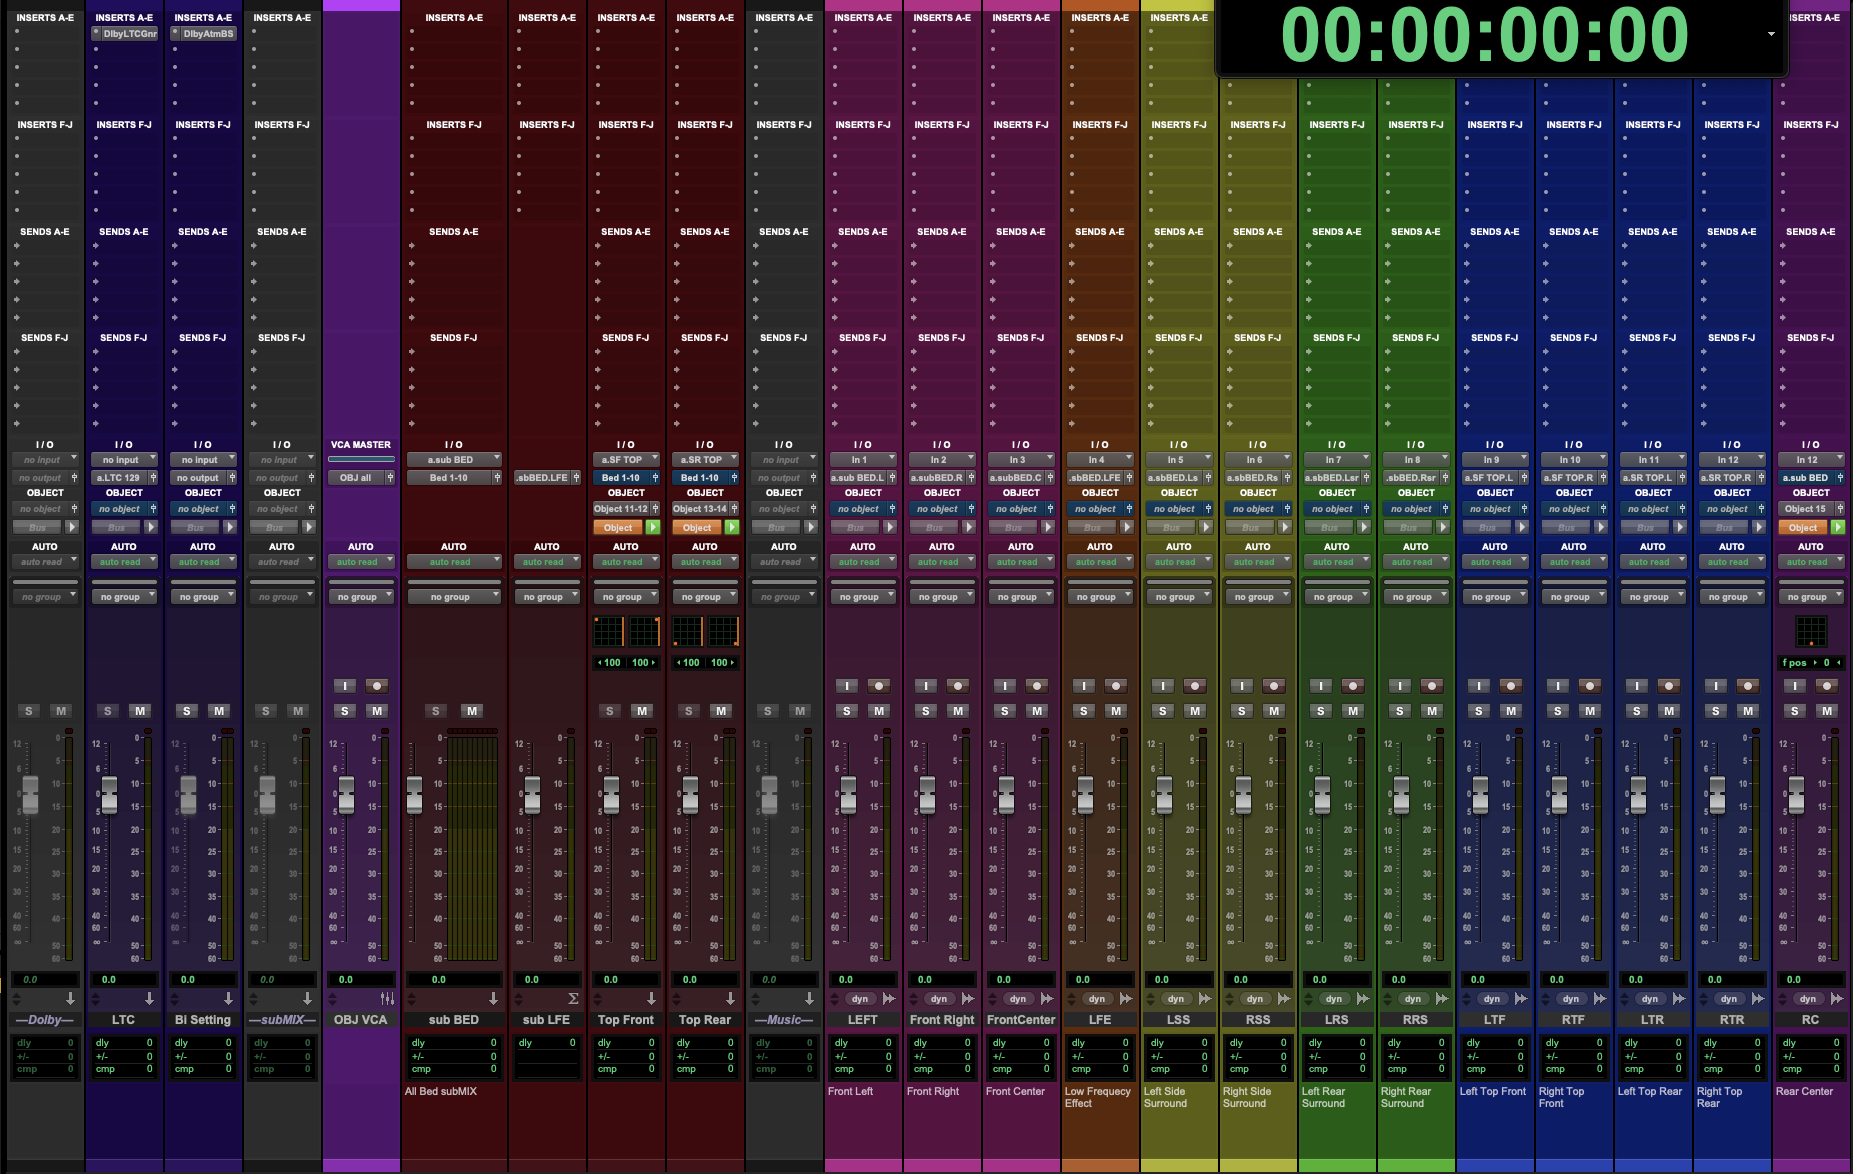
Task: Open the timecode counter dropdown arrow
Action: pyautogui.click(x=1771, y=34)
